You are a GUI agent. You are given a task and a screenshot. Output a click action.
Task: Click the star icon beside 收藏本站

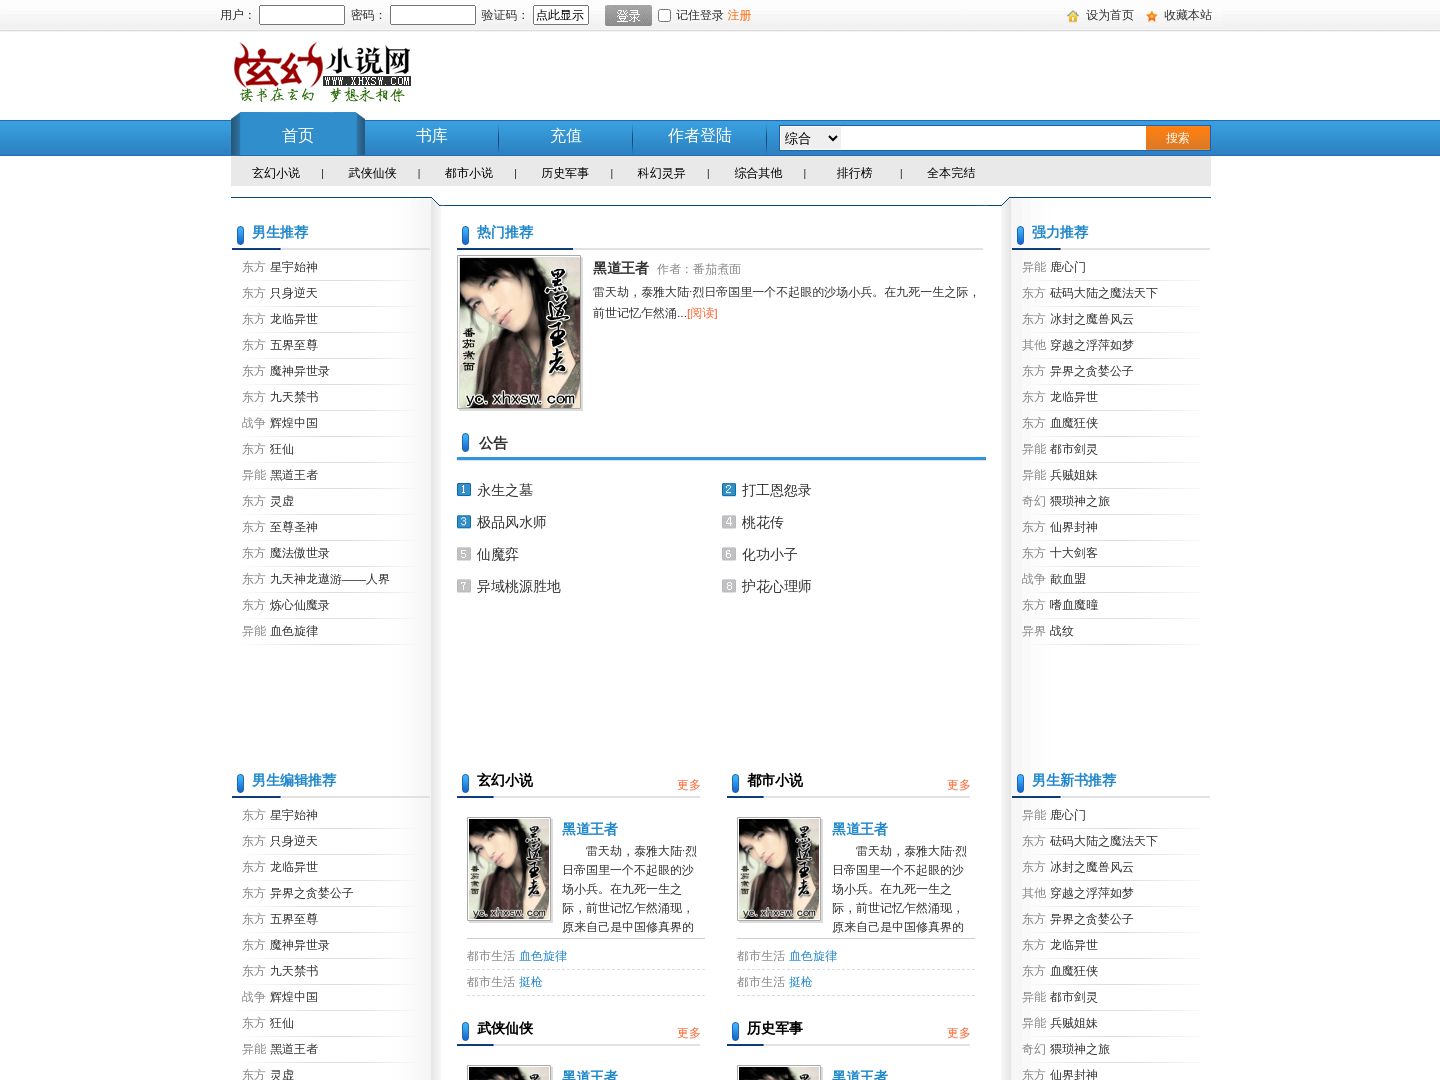click(x=1152, y=16)
